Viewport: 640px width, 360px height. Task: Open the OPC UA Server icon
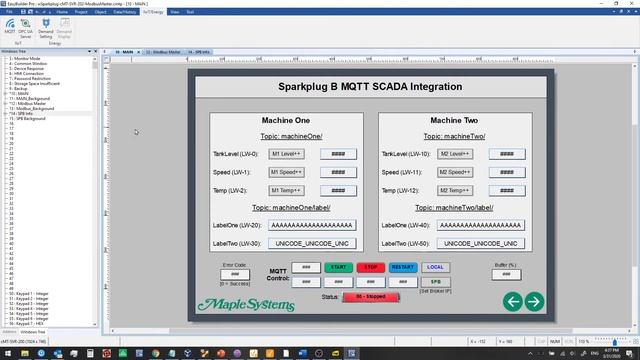[x=25, y=29]
